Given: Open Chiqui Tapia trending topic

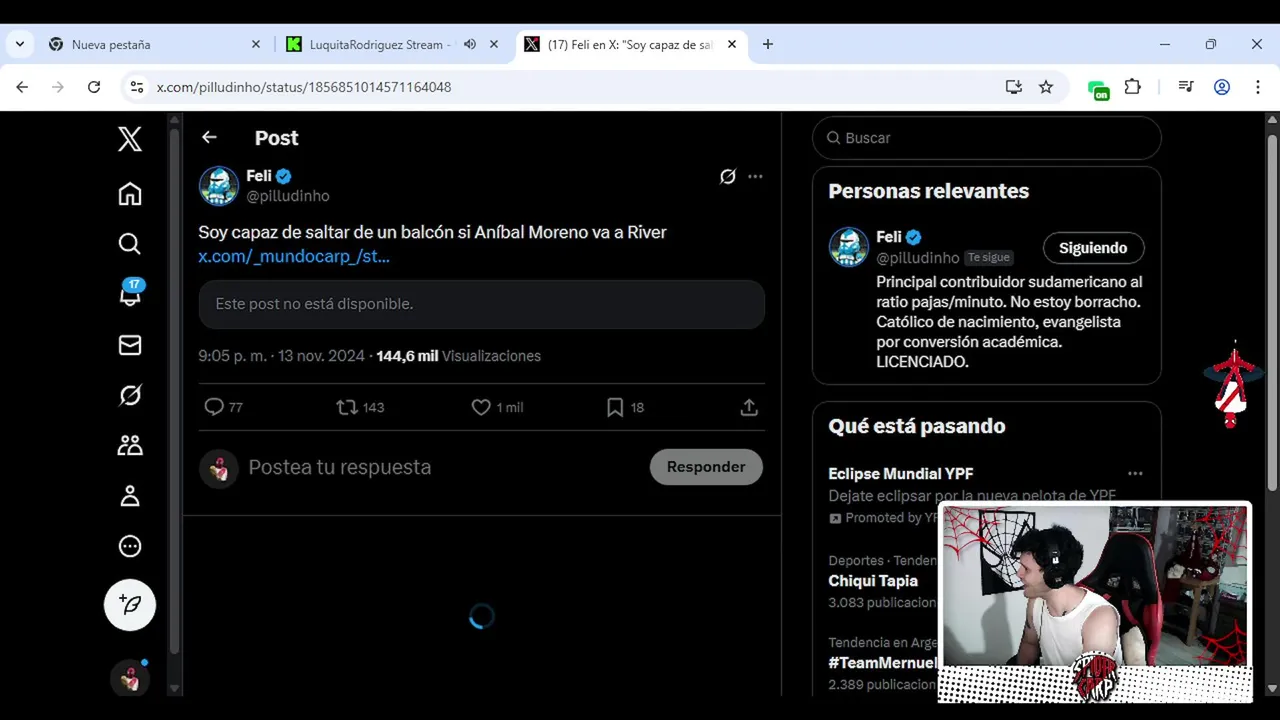Looking at the screenshot, I should tap(873, 581).
